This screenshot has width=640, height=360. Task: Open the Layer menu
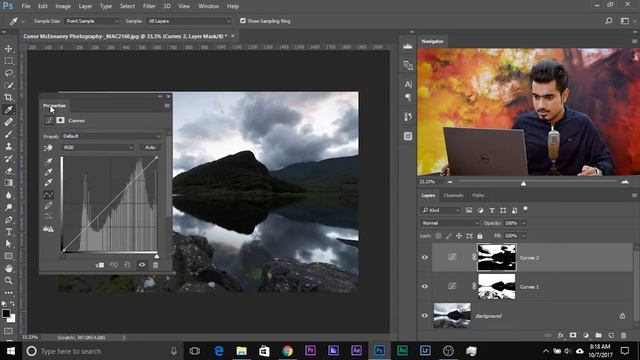click(85, 6)
